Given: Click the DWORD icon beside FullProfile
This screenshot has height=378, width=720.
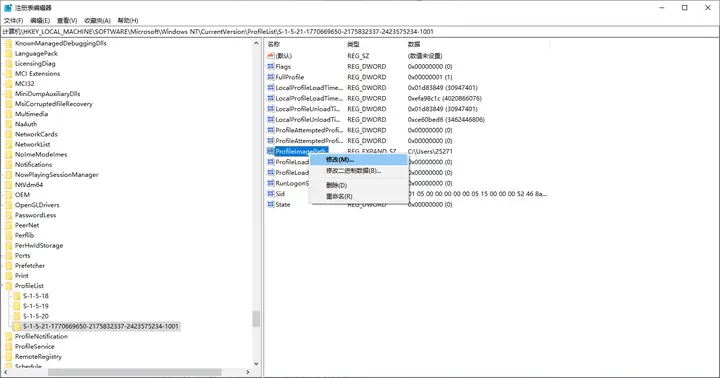Looking at the screenshot, I should click(x=271, y=77).
